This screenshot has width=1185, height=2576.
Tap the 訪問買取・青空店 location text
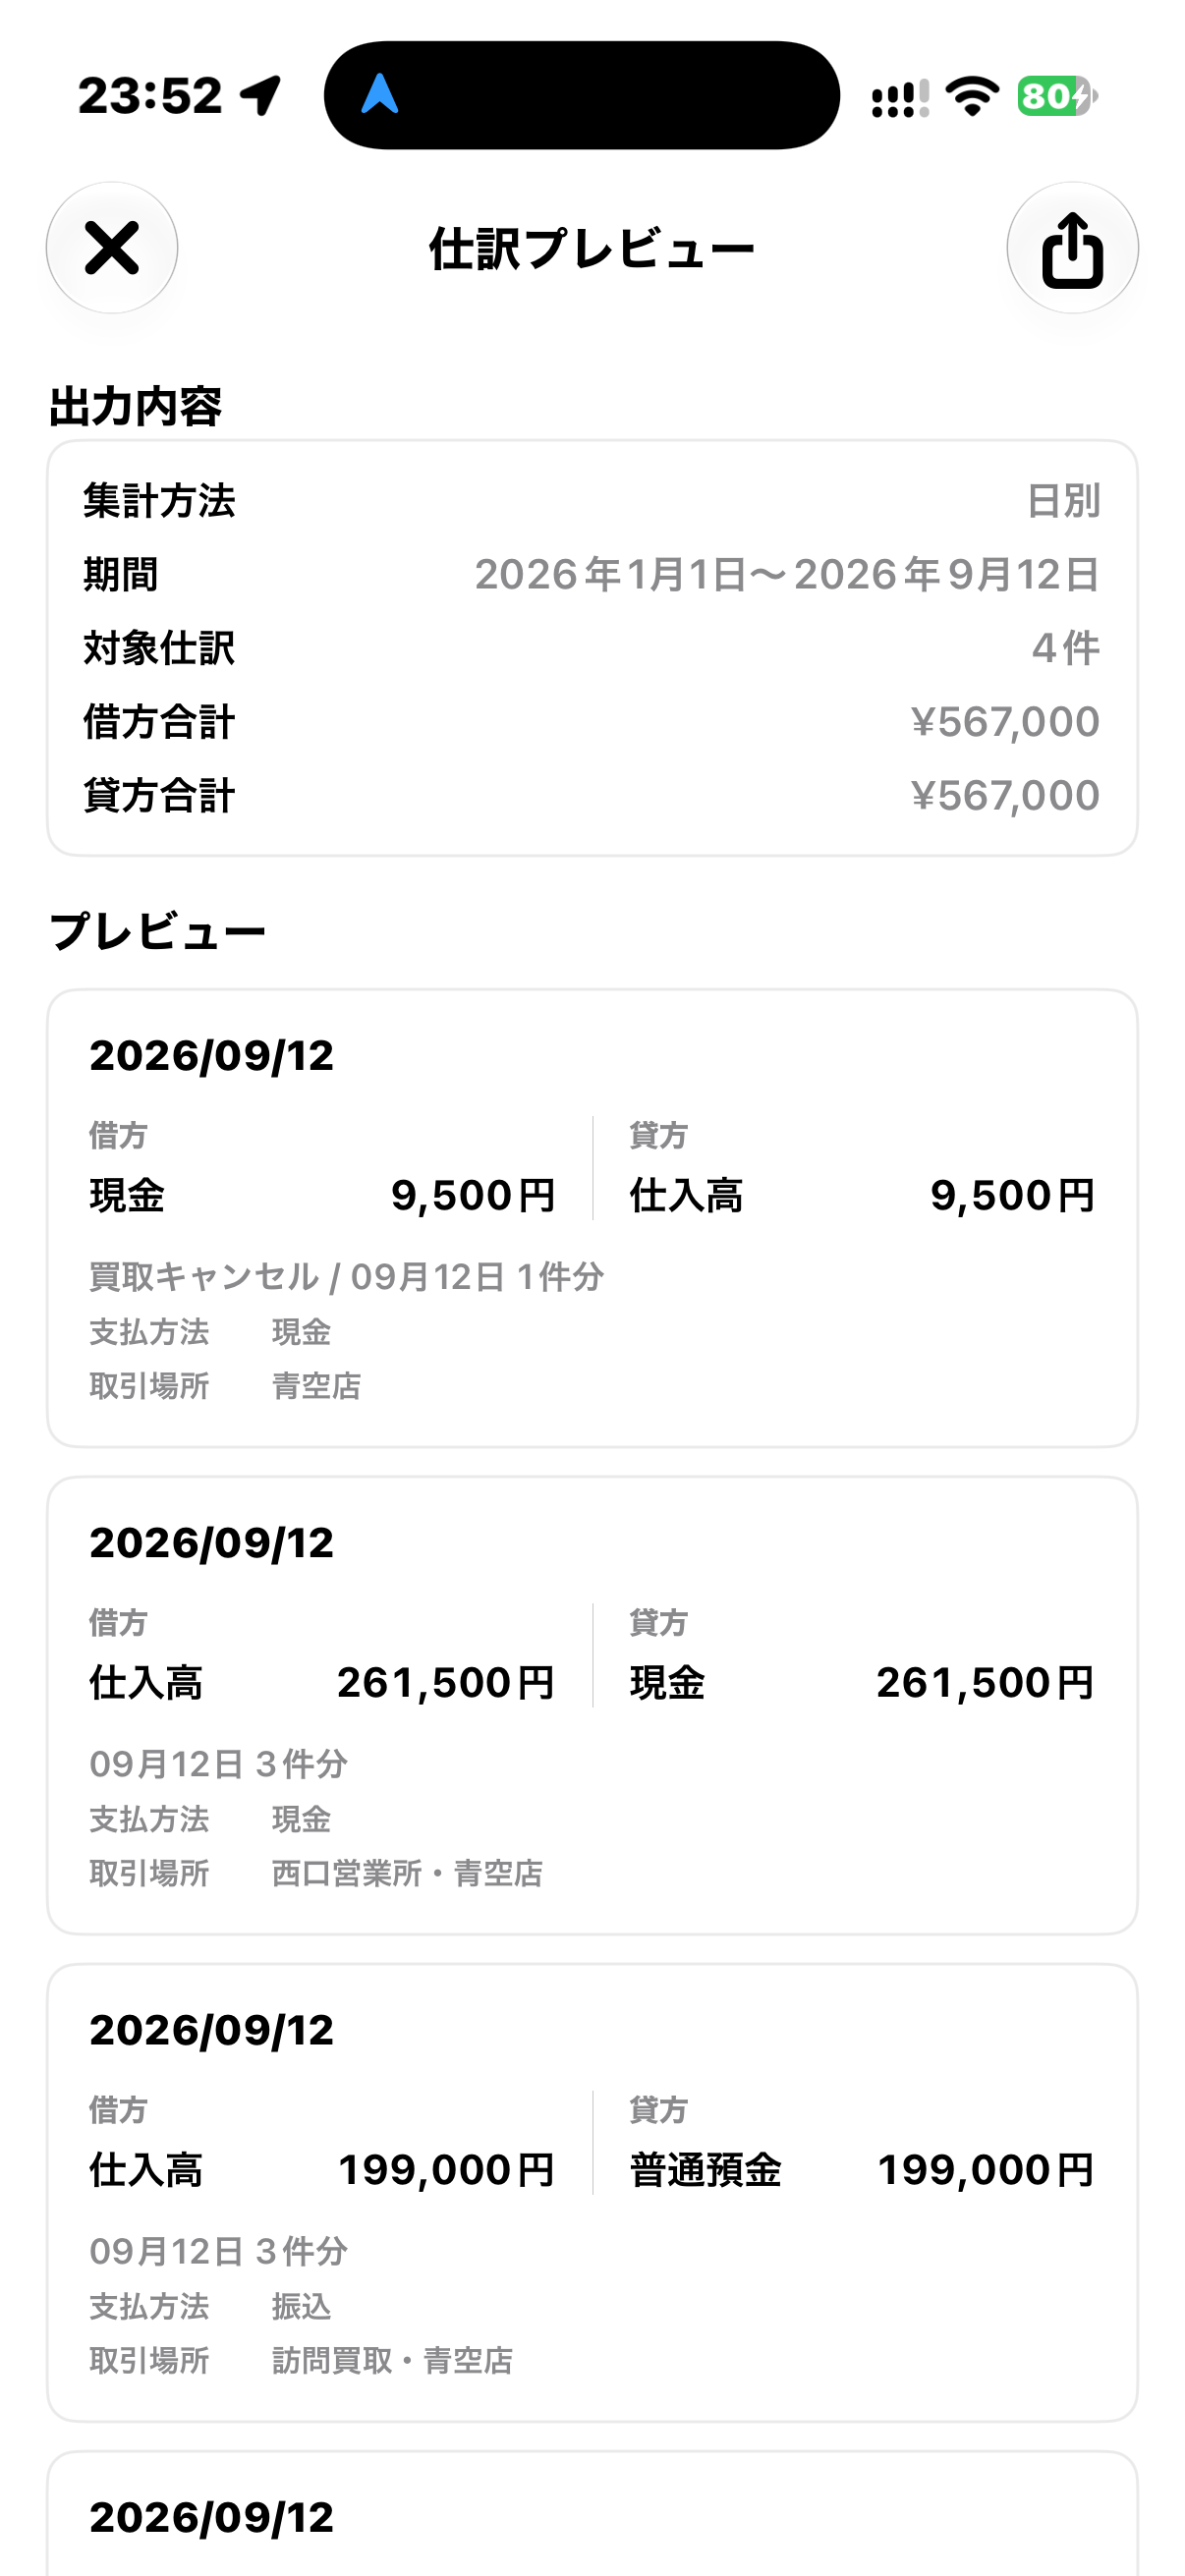[392, 2360]
